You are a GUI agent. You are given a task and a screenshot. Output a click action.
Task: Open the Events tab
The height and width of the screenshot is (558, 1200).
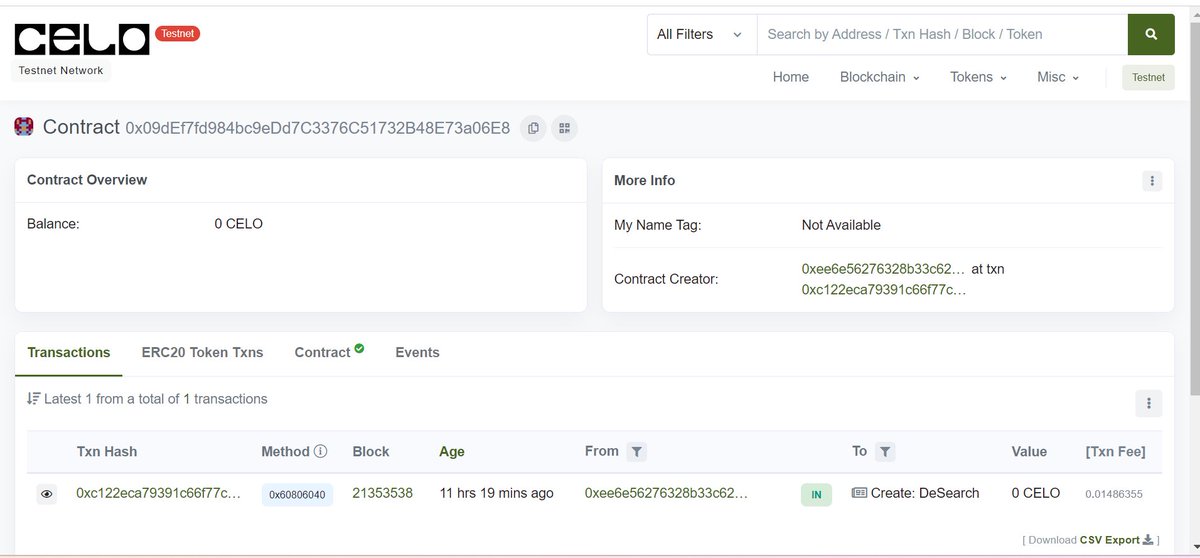[x=417, y=352]
